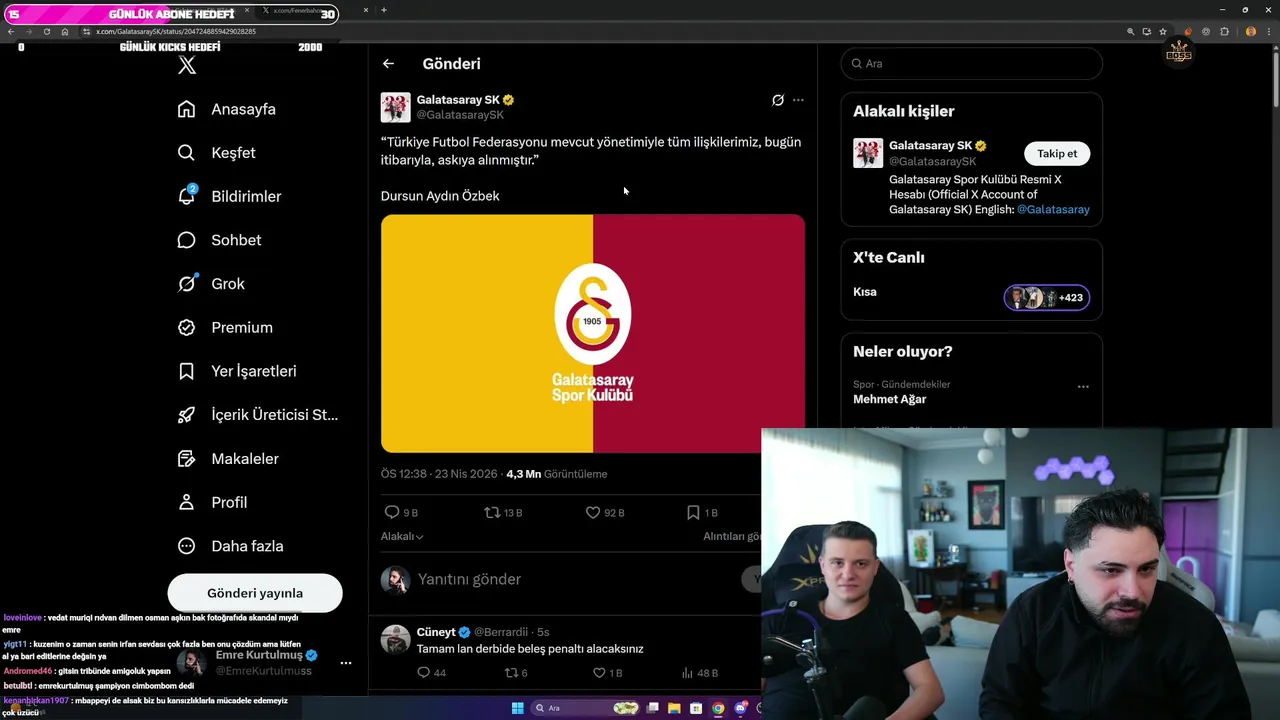Open Chrome's three-dot menu
This screenshot has height=720, width=1280.
tap(1270, 32)
